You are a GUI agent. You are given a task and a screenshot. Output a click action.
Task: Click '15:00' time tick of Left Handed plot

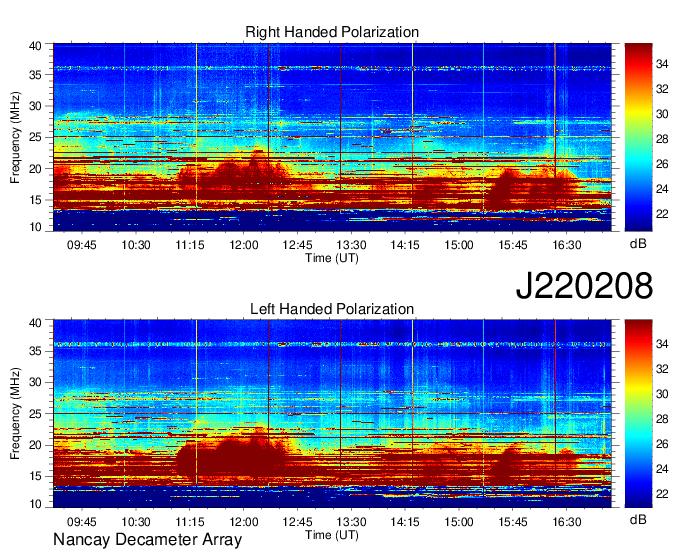coord(459,521)
